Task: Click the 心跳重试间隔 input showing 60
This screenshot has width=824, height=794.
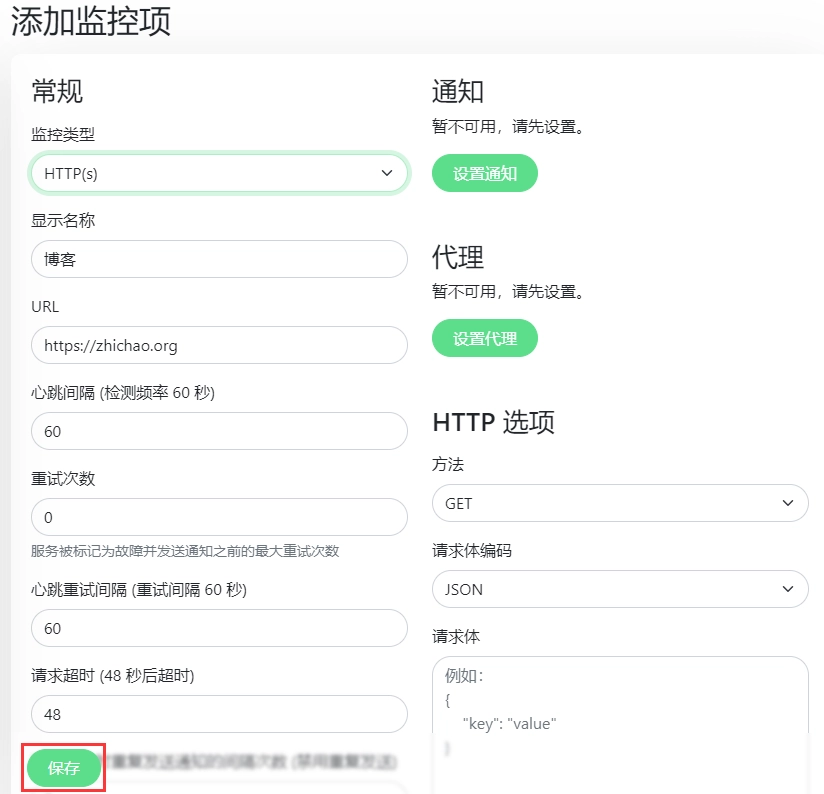Action: coord(219,628)
